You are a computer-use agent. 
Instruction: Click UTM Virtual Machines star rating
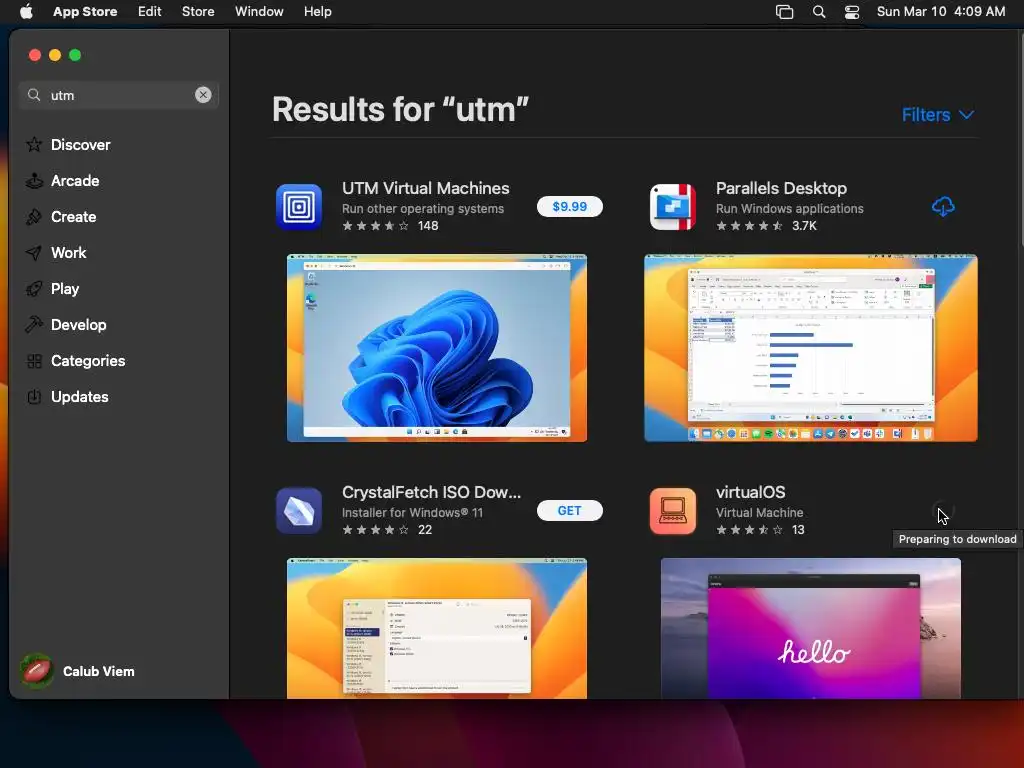(376, 226)
